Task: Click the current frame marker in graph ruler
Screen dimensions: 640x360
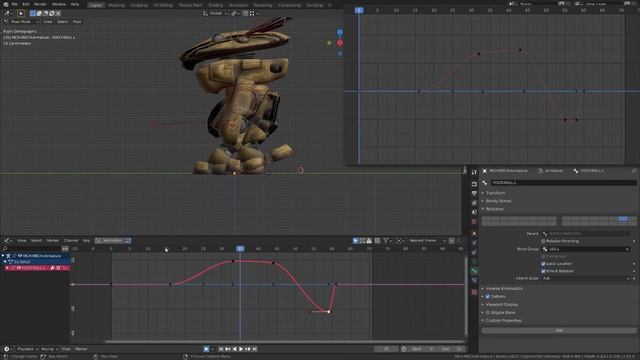Action: click(240, 249)
